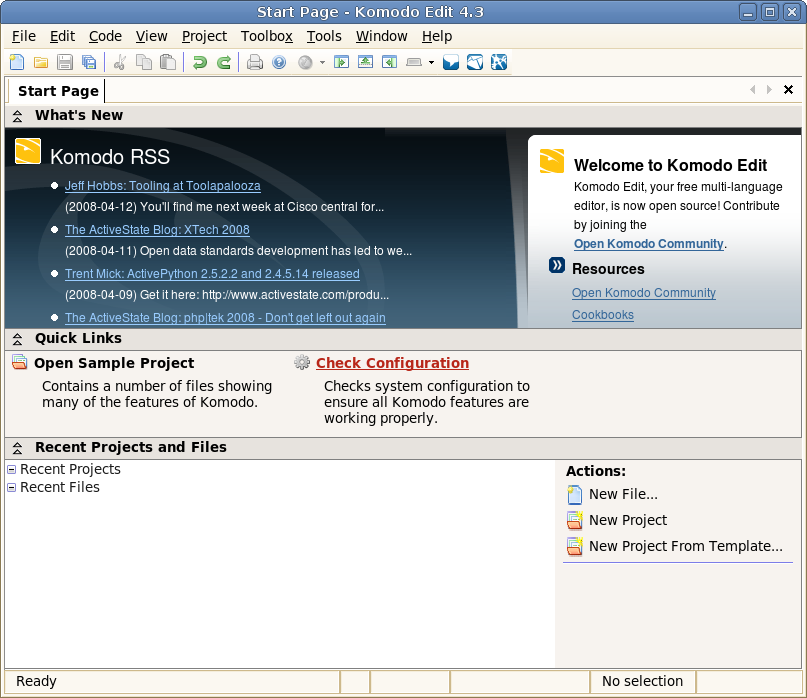The image size is (807, 698).
Task: Click Open Komodo Community under Resources
Action: (x=644, y=292)
